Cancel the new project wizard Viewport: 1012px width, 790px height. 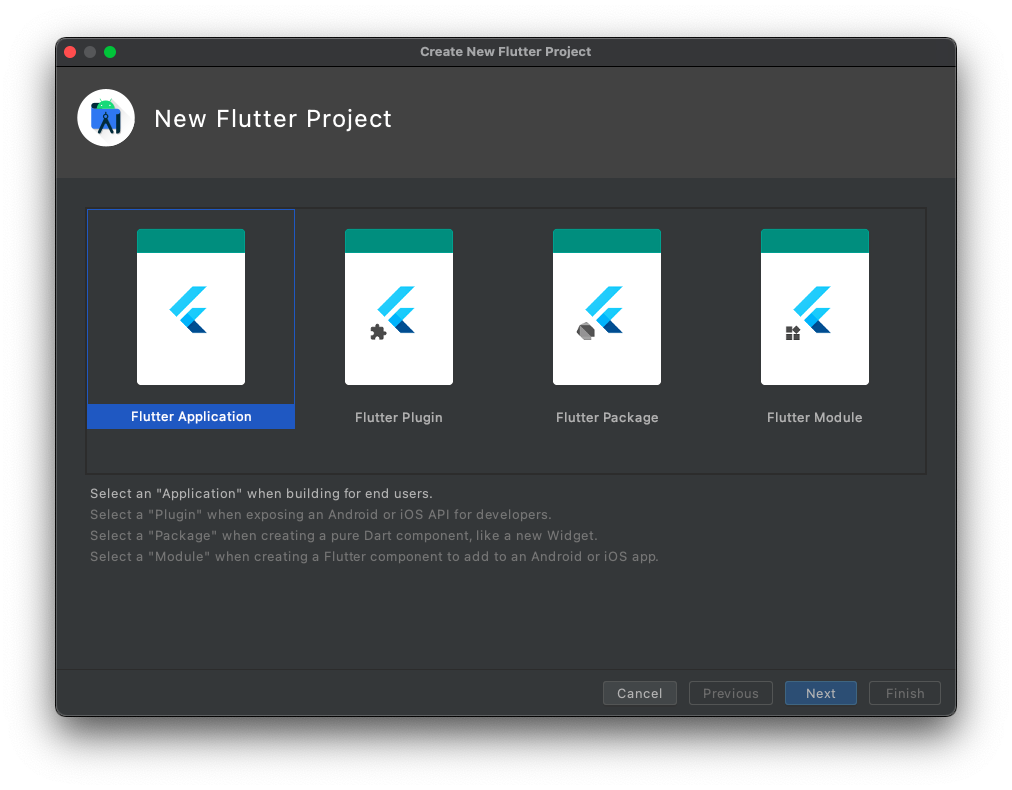click(x=640, y=693)
